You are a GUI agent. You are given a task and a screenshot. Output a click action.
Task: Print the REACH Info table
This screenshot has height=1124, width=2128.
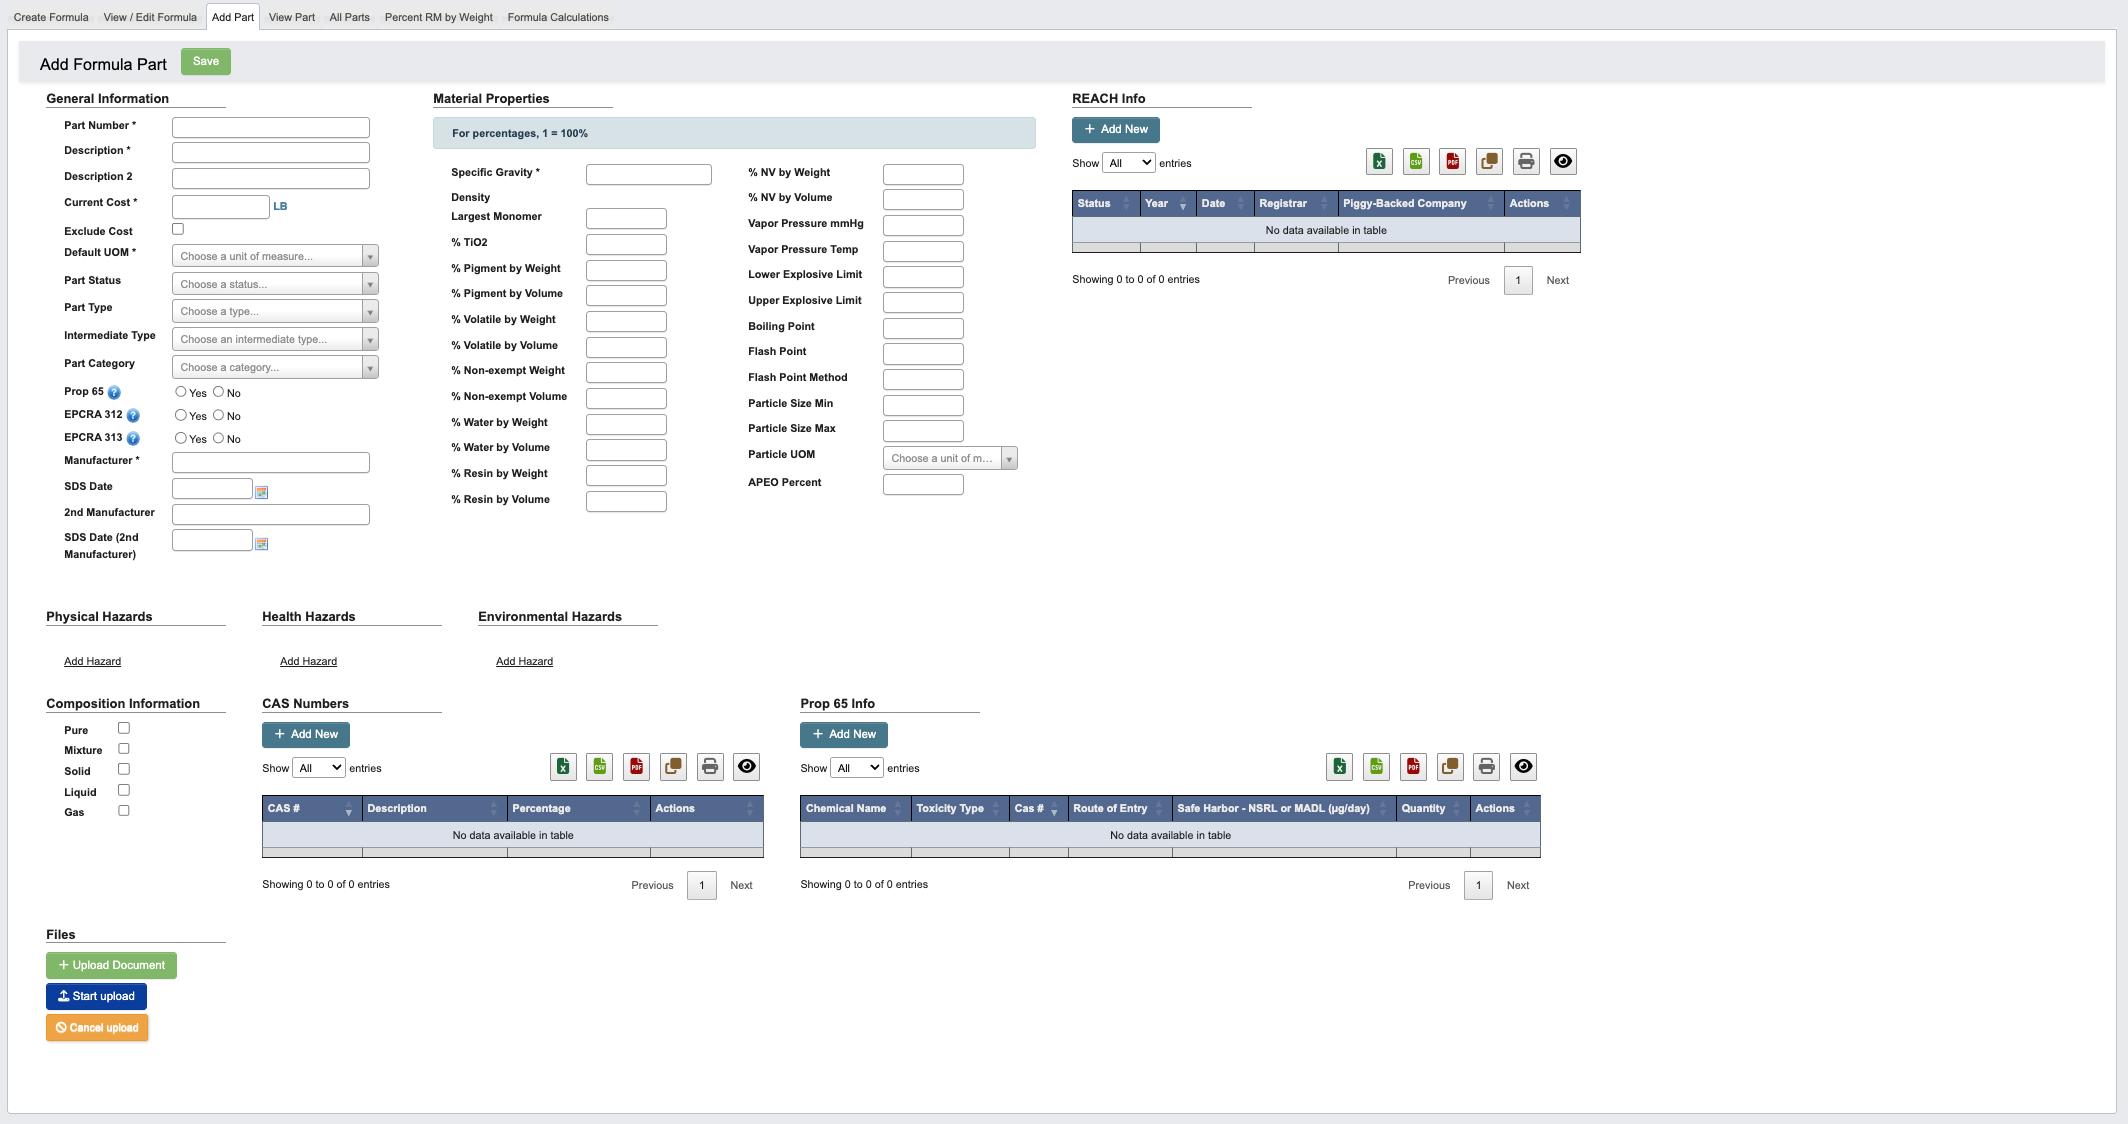1526,162
